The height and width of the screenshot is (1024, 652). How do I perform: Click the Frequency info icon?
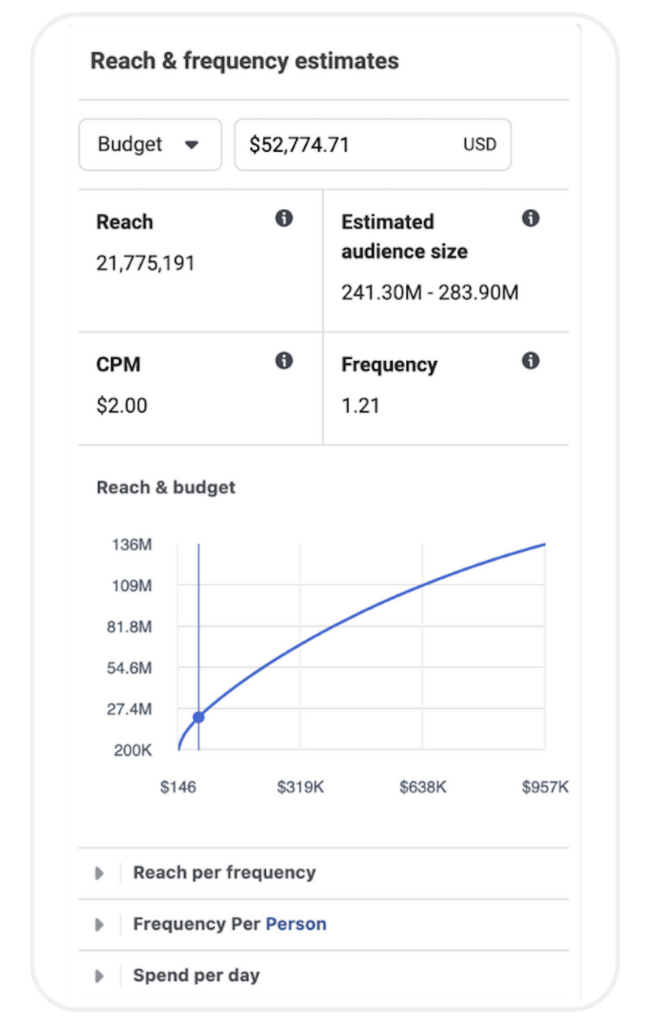(x=530, y=360)
